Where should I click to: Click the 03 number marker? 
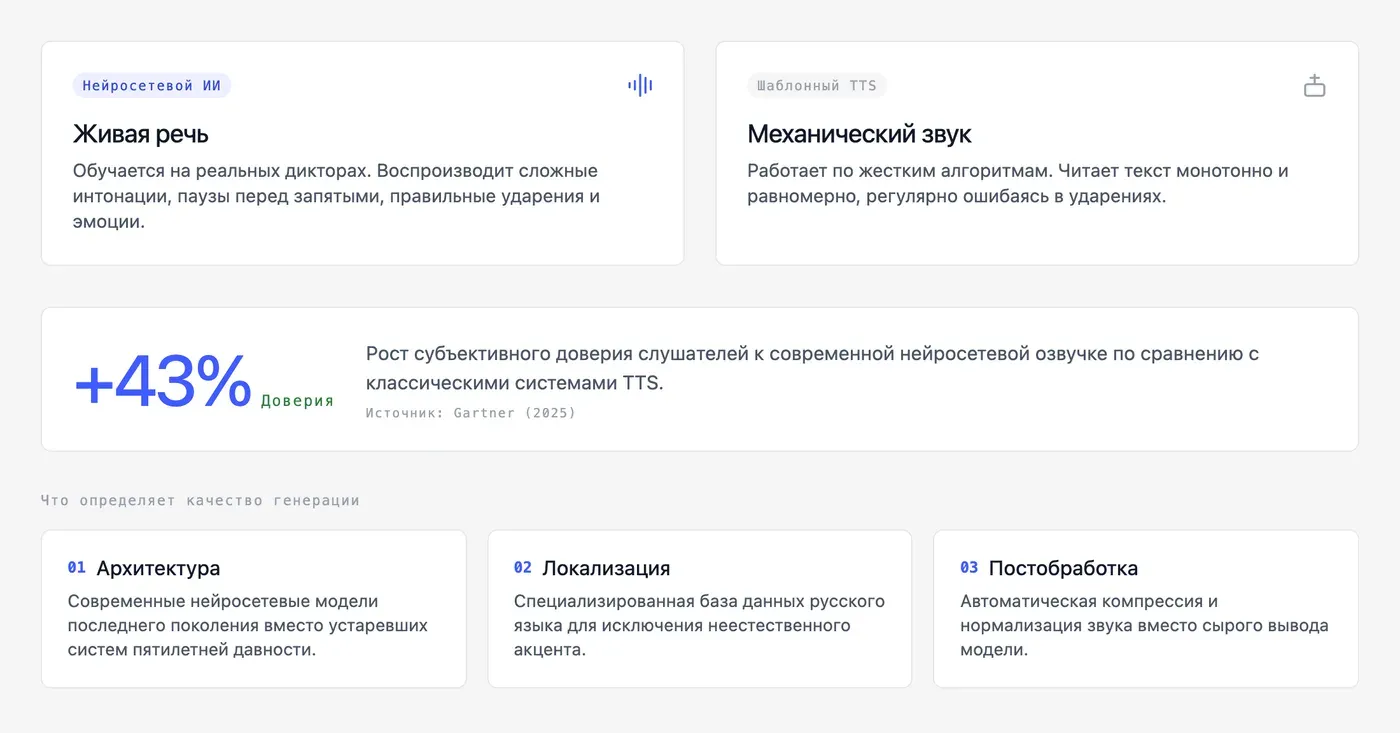[x=969, y=568]
